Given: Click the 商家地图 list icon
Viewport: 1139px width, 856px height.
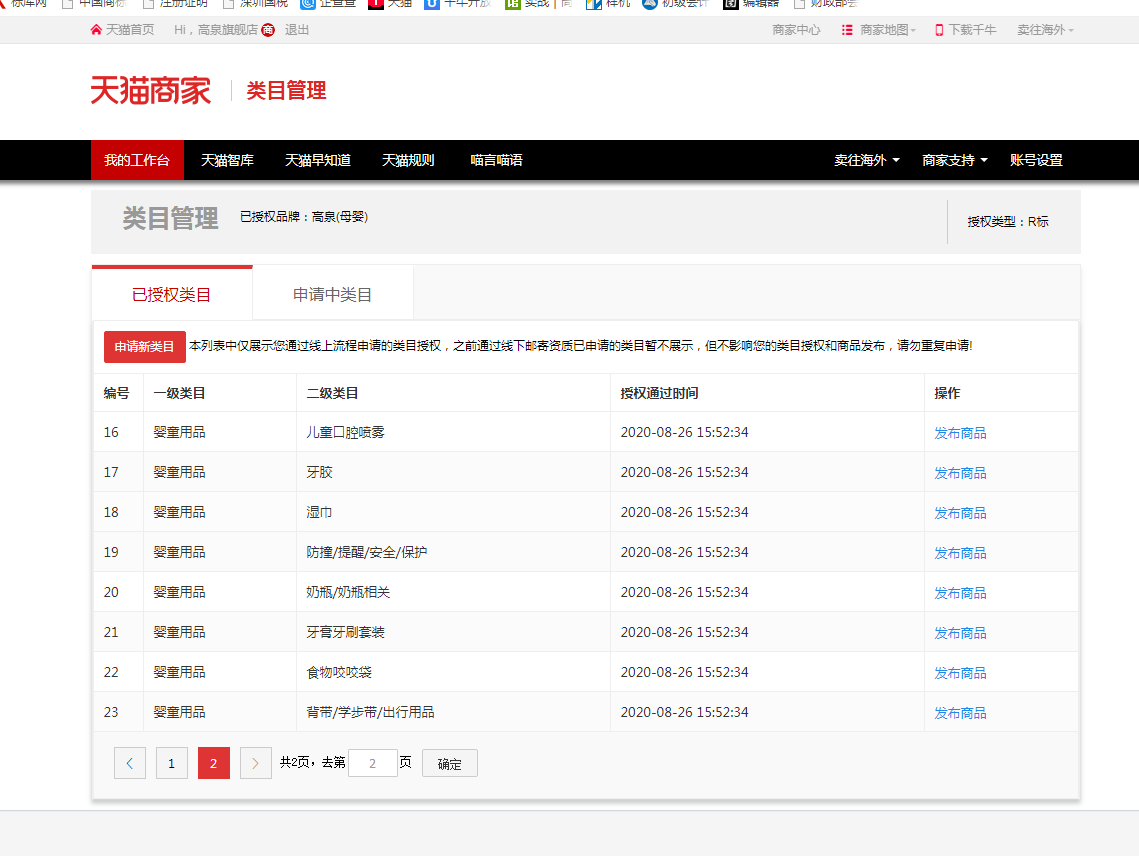Looking at the screenshot, I should coord(847,30).
